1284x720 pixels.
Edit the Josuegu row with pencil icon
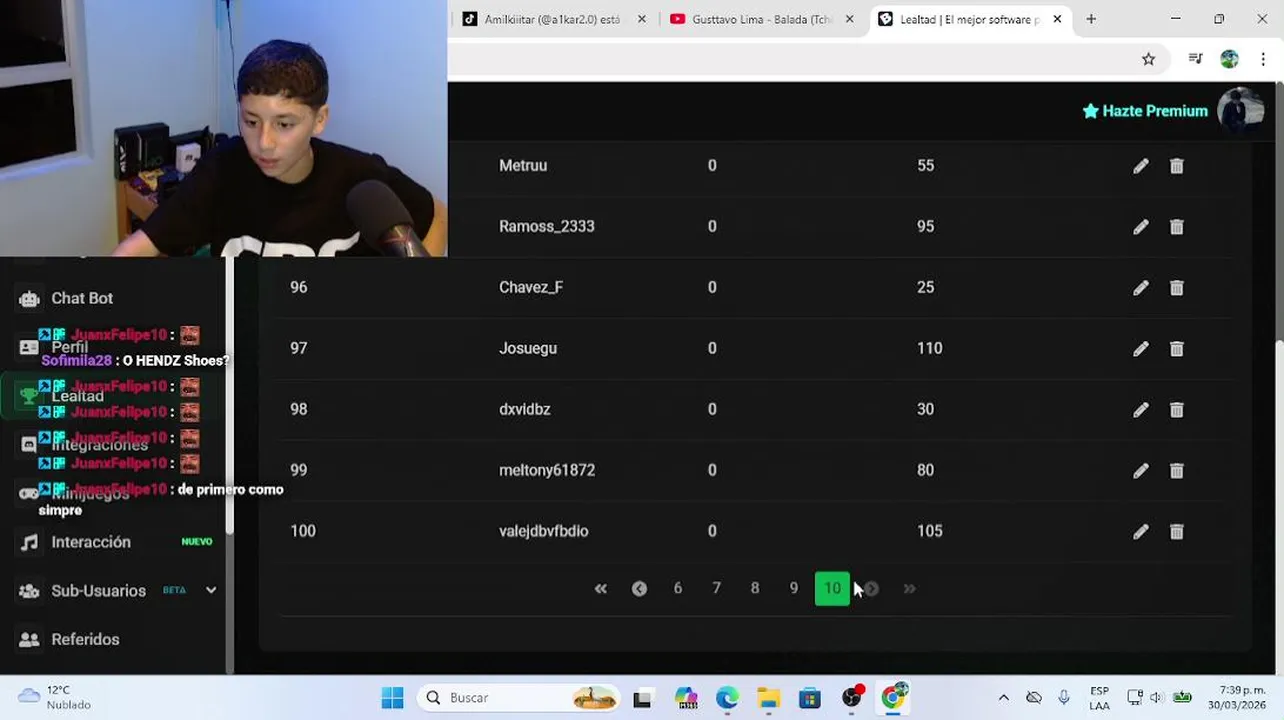click(x=1141, y=349)
